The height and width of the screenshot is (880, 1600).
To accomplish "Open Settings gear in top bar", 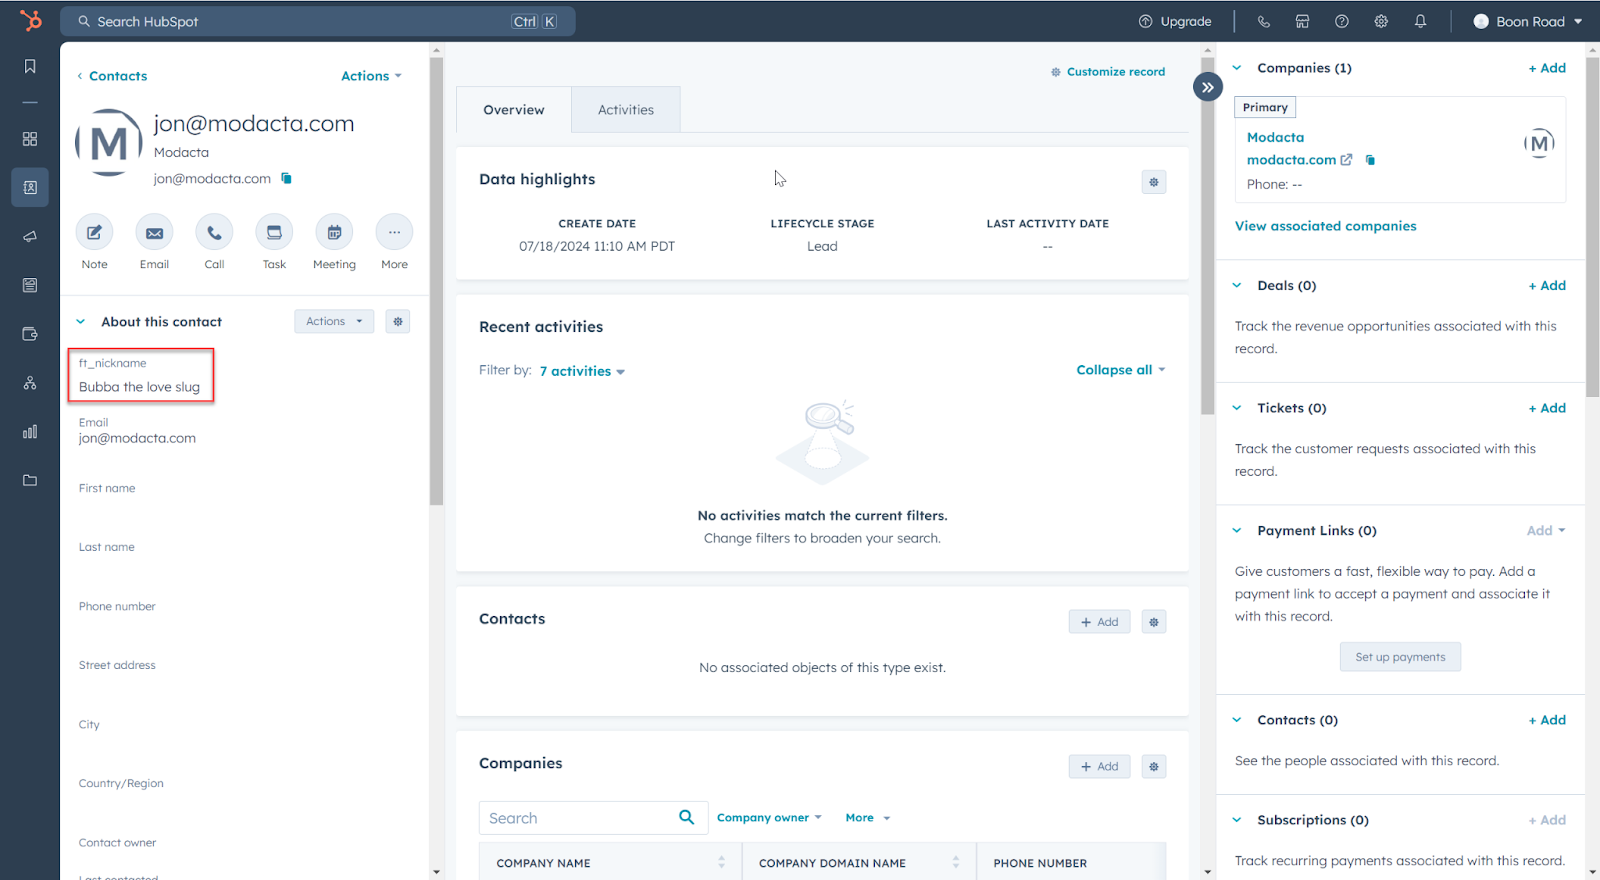I will 1381,21.
